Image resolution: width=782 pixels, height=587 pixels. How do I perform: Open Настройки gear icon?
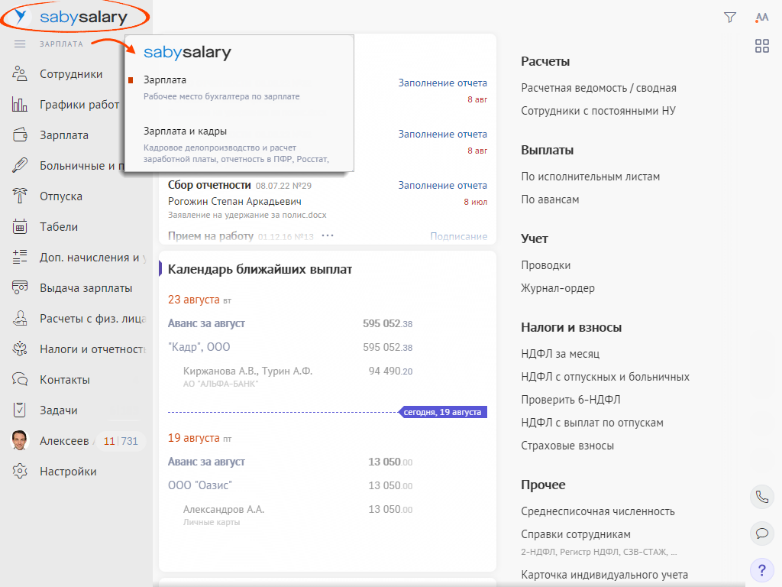click(20, 471)
